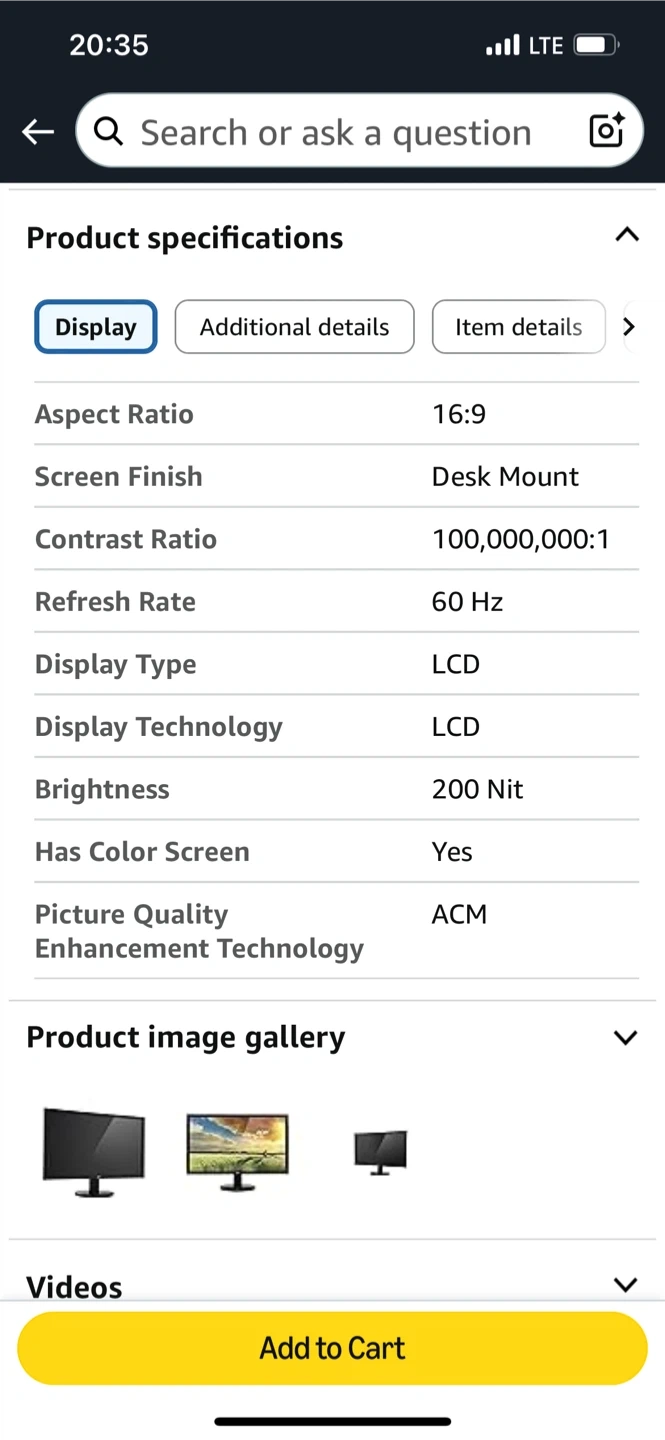Switch to Item details tab
This screenshot has height=1440, width=665.
pyautogui.click(x=518, y=327)
